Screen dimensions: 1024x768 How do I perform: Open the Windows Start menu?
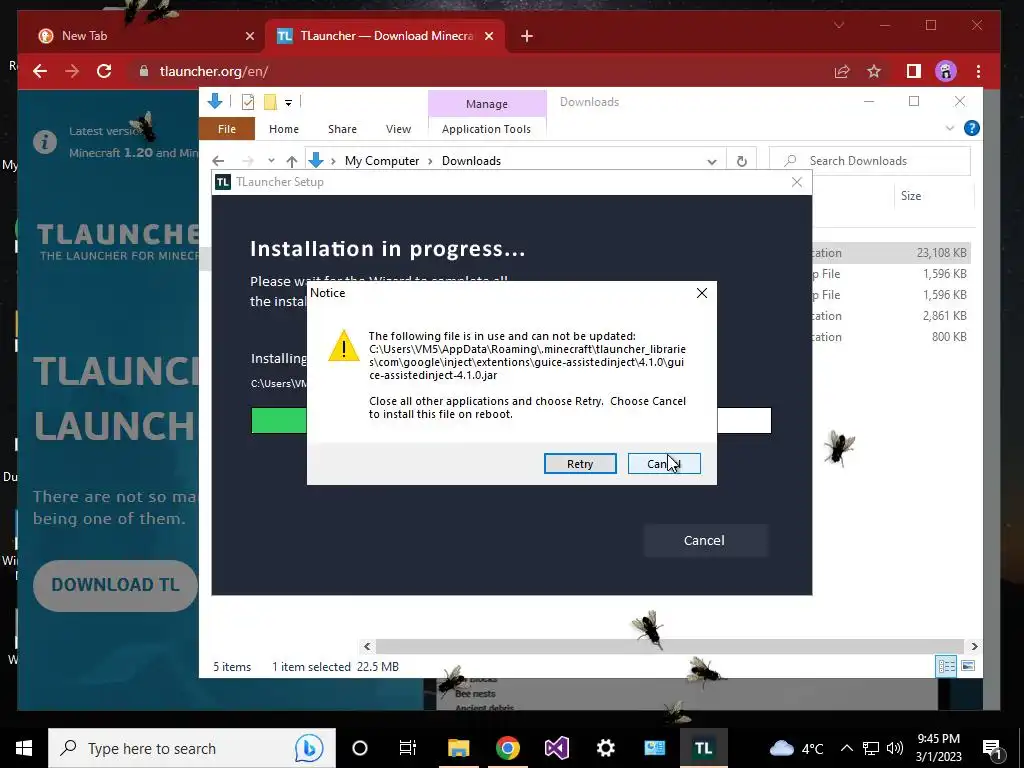click(24, 748)
